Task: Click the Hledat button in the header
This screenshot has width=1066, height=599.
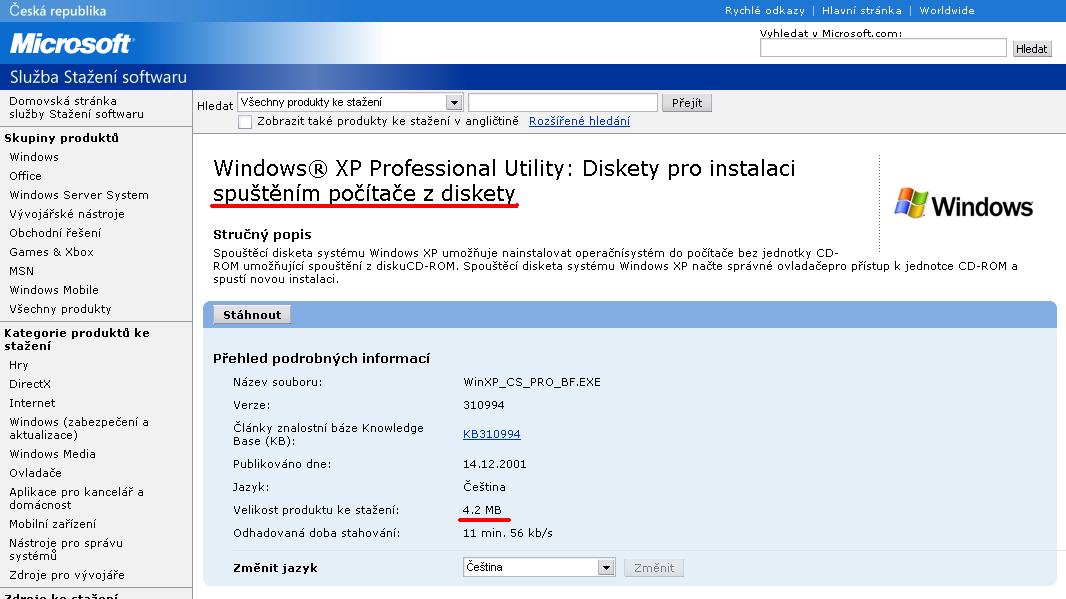Action: click(1031, 48)
